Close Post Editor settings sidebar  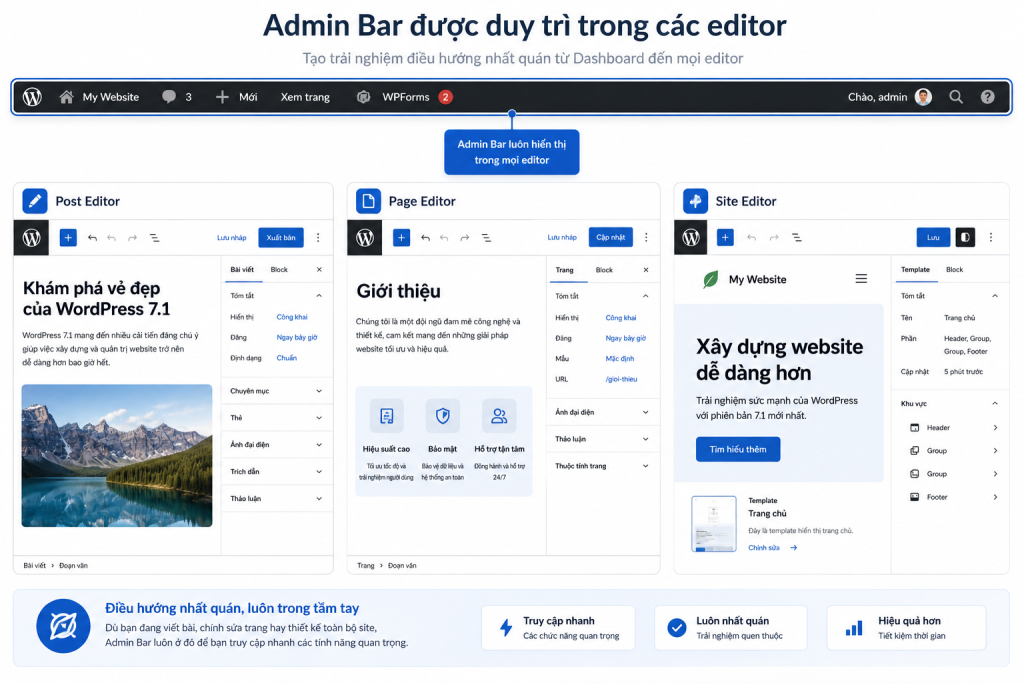(319, 270)
